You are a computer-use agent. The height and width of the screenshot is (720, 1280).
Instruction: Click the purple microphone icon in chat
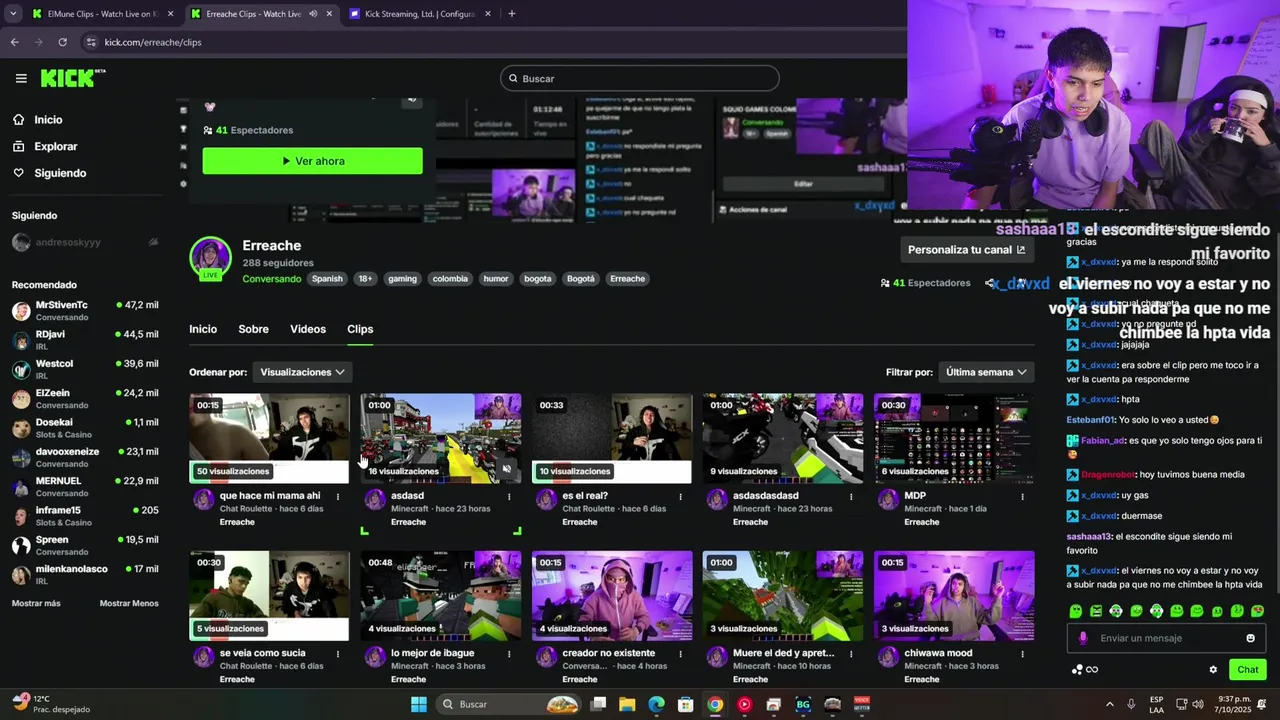1083,638
